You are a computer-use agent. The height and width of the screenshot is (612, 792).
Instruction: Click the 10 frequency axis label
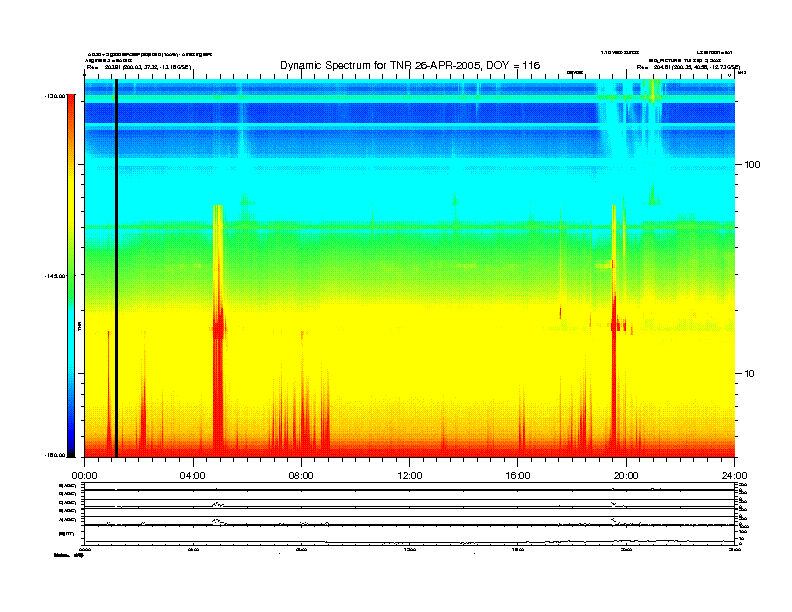point(749,374)
